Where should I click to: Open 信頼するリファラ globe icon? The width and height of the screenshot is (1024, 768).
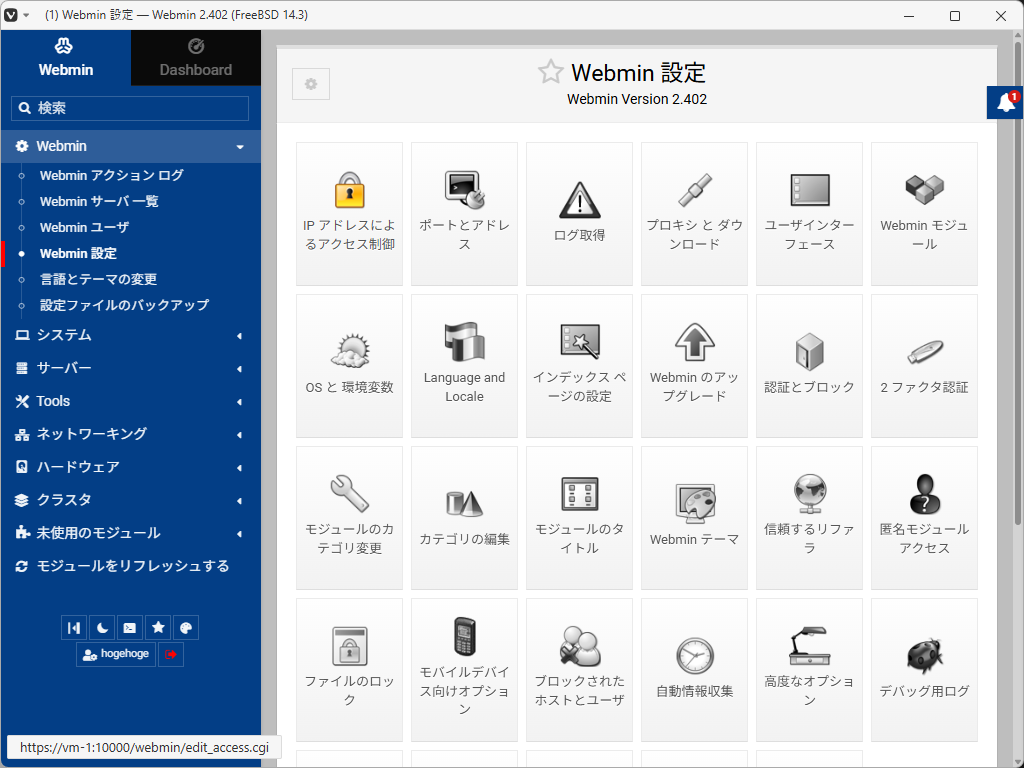coord(809,494)
